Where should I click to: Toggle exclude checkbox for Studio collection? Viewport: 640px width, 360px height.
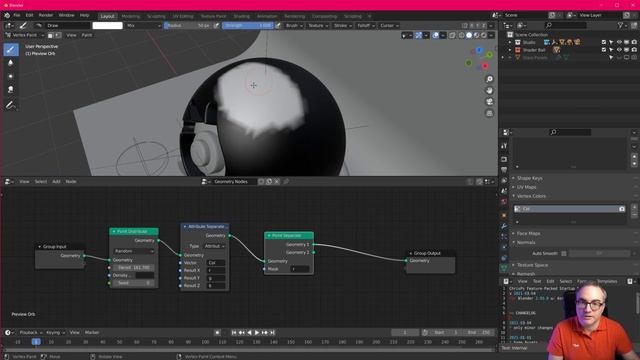pyautogui.click(x=604, y=42)
